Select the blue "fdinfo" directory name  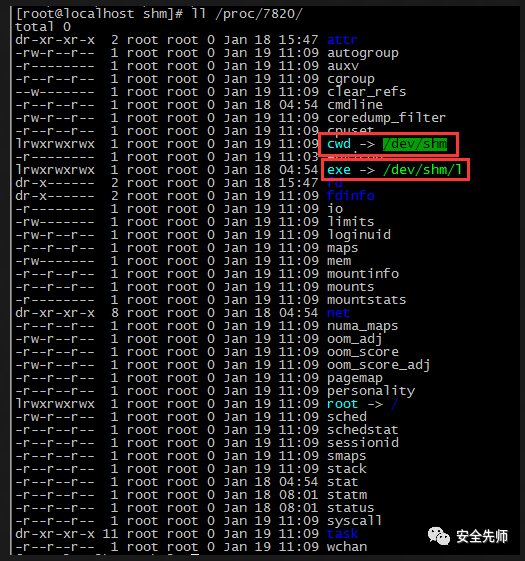click(350, 196)
